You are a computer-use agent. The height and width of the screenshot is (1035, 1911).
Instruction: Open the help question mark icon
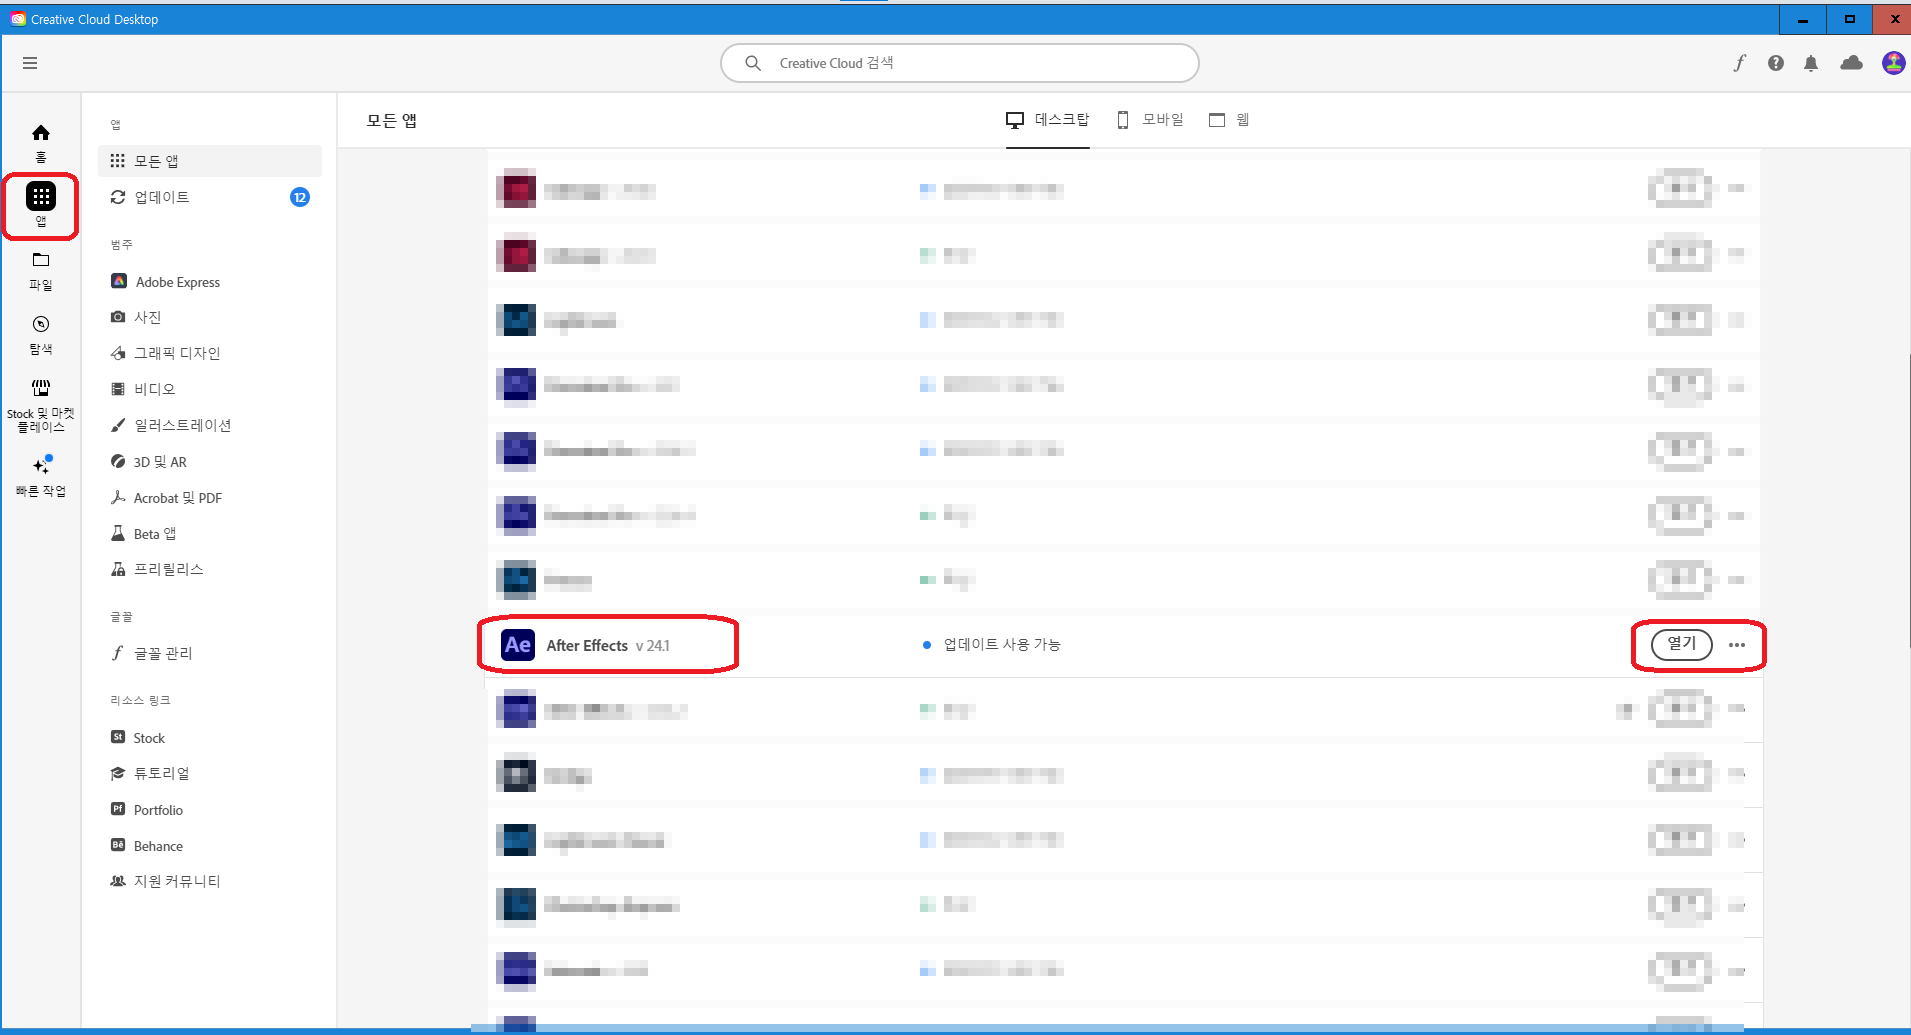(x=1776, y=62)
